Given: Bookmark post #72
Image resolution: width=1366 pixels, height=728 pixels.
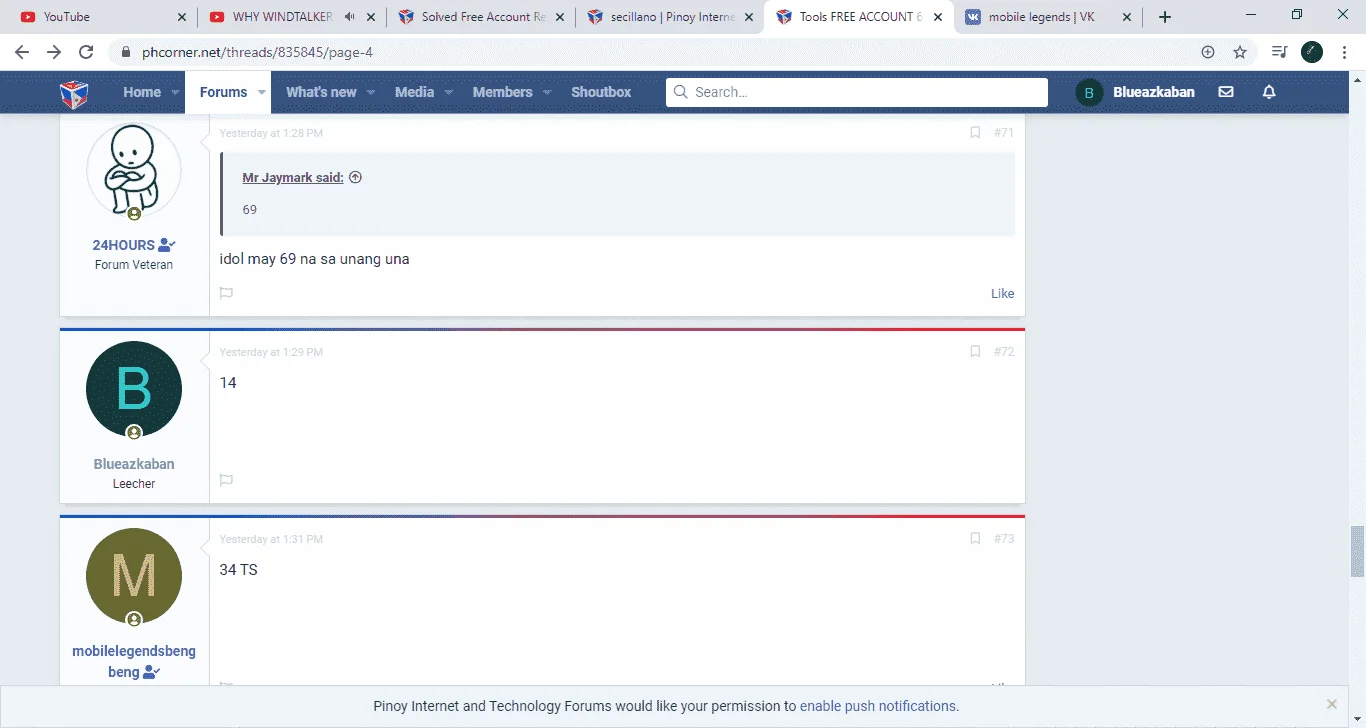Looking at the screenshot, I should click(975, 351).
